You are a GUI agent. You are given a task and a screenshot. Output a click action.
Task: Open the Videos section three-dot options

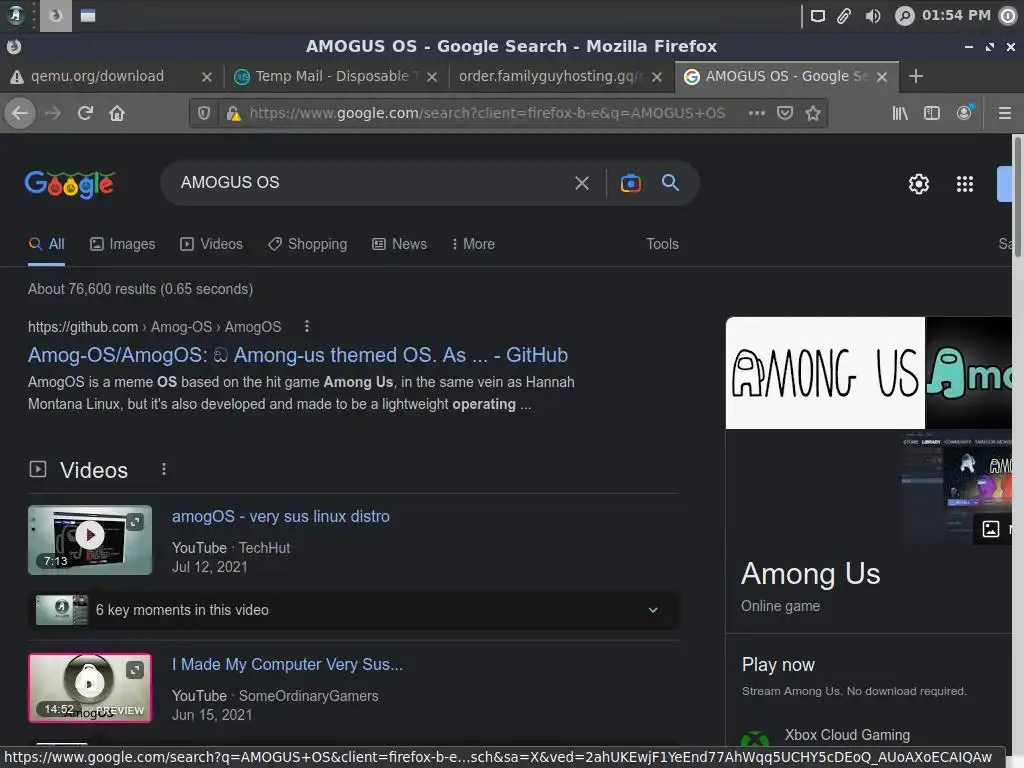coord(164,470)
